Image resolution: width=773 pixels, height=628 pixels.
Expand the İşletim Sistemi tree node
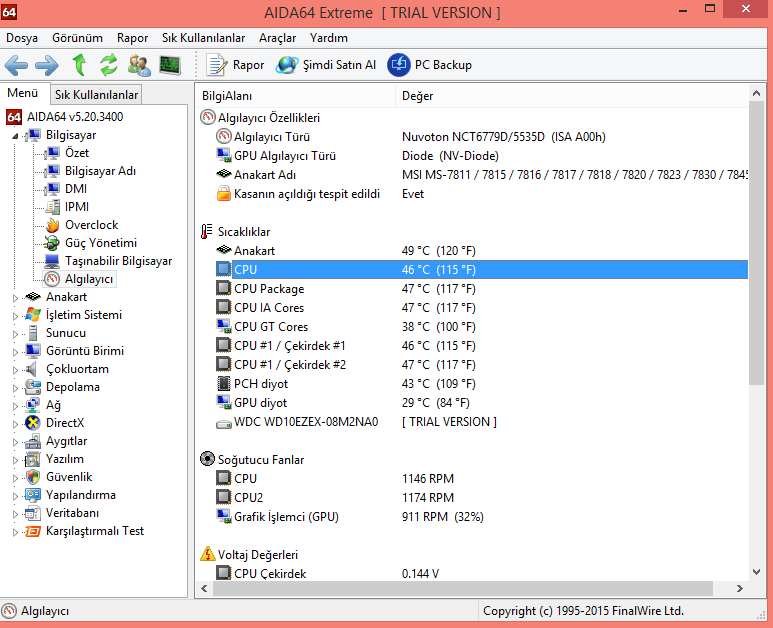point(15,316)
